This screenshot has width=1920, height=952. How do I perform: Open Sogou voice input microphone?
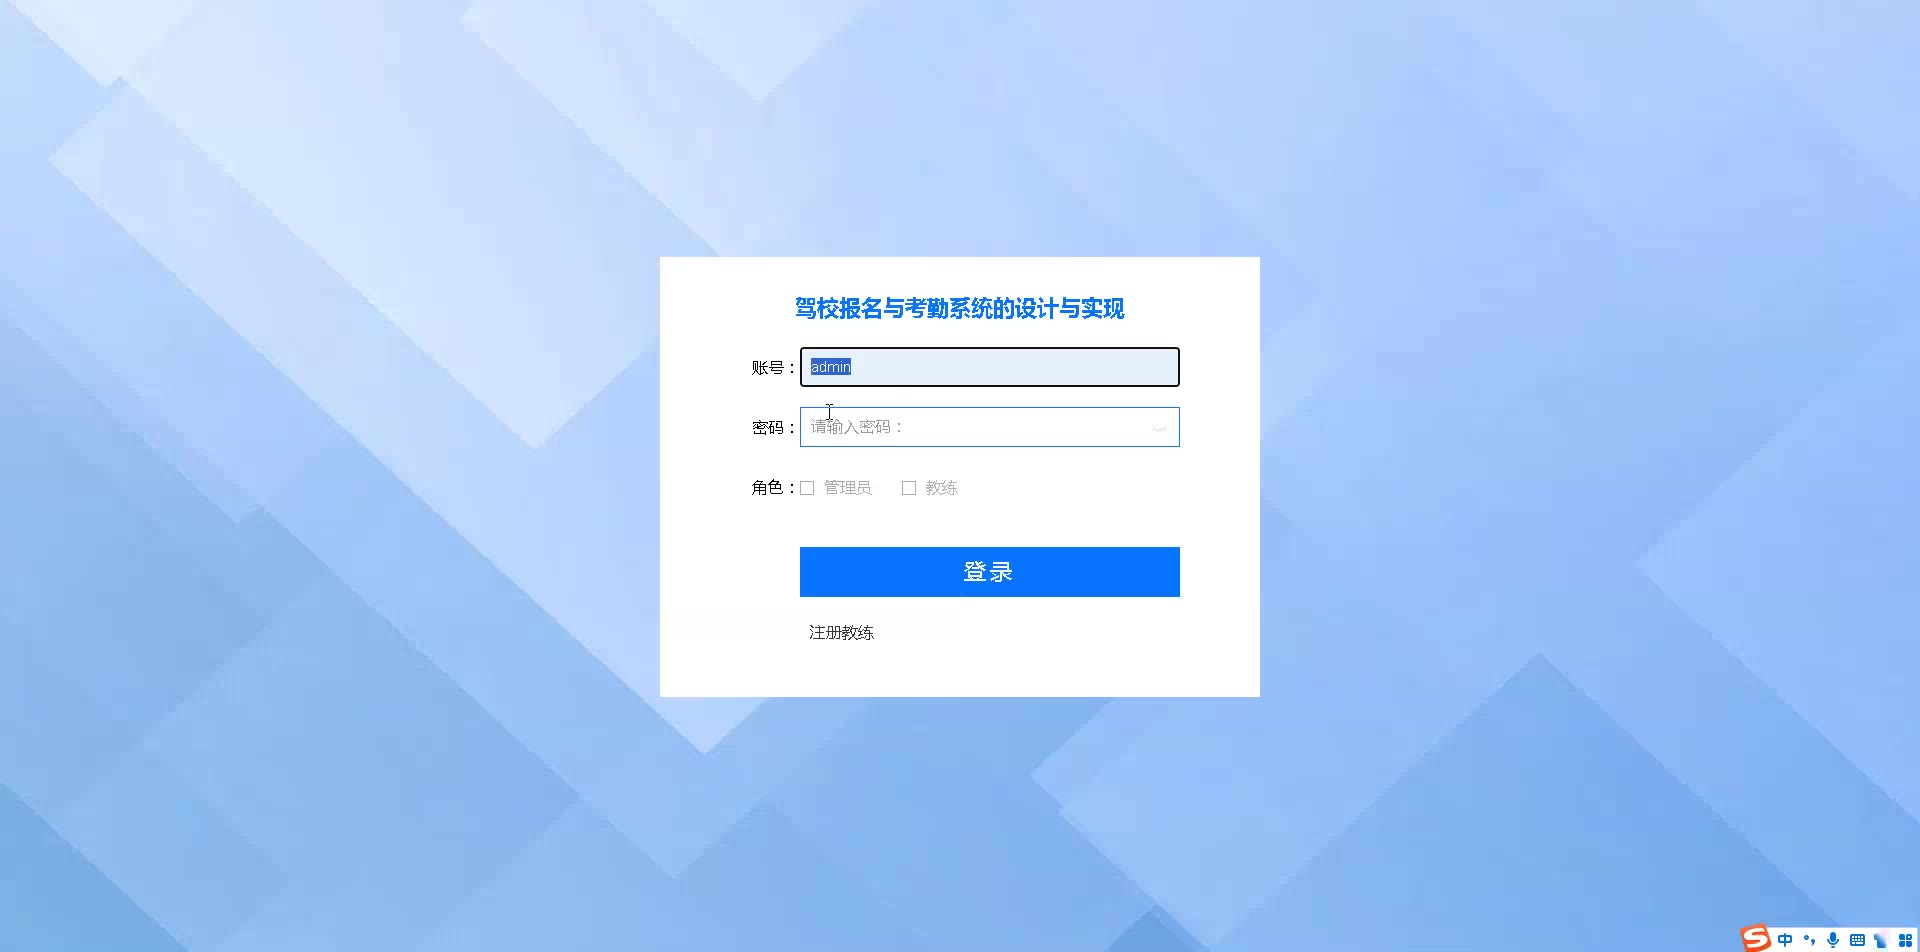(1833, 939)
